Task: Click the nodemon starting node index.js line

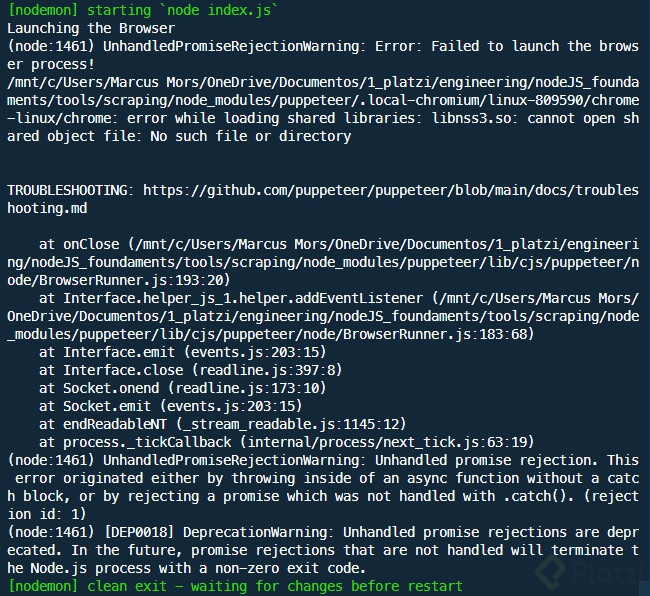Action: pyautogui.click(x=143, y=10)
